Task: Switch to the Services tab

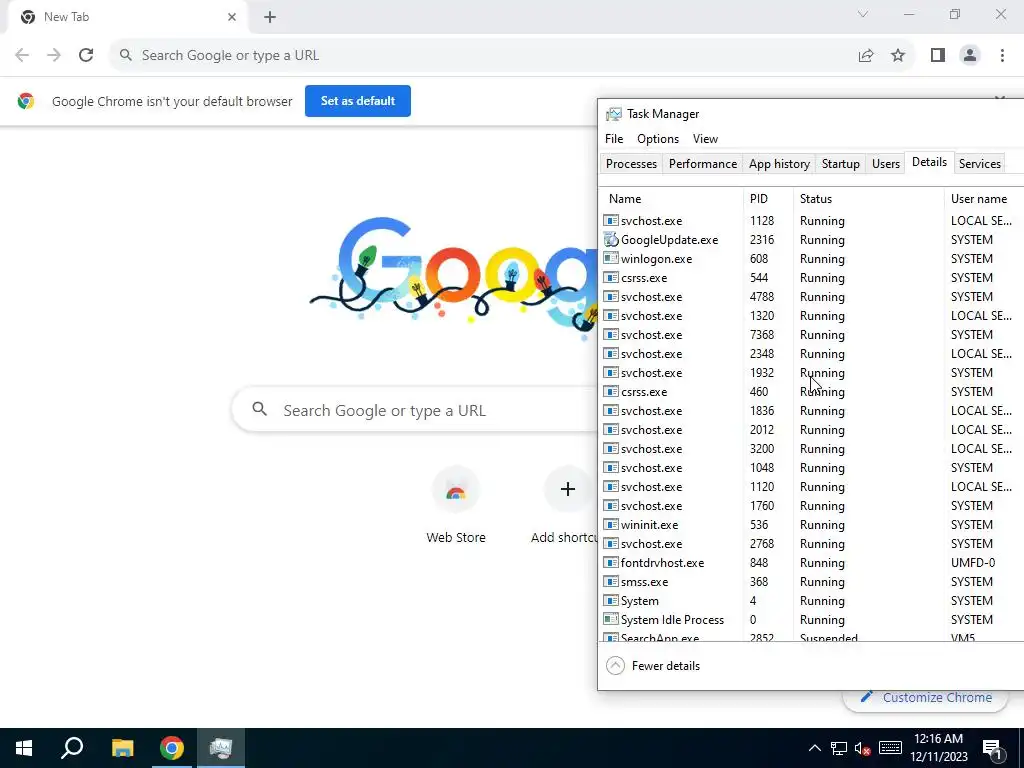Action: tap(980, 164)
